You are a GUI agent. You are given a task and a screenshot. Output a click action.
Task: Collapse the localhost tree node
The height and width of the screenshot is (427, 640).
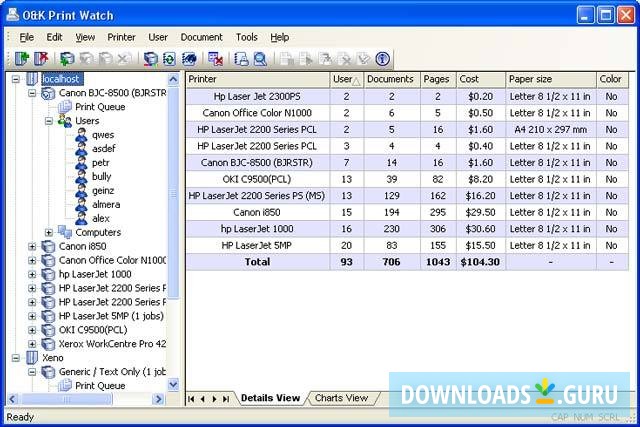16,78
